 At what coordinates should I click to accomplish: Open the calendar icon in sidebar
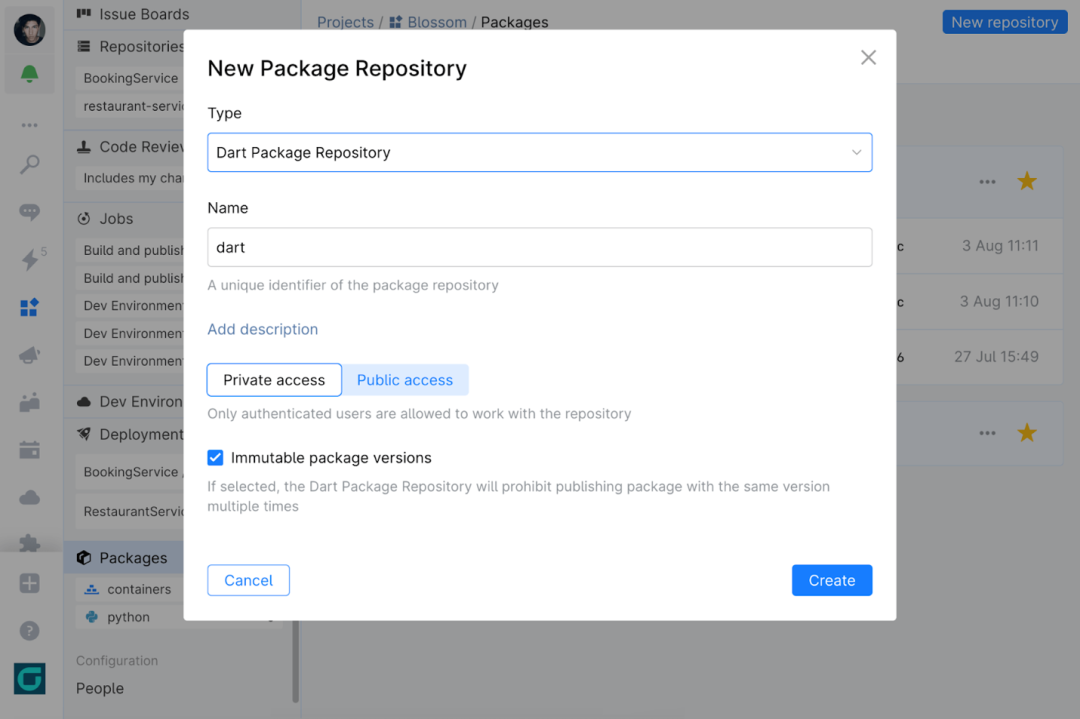(x=29, y=450)
